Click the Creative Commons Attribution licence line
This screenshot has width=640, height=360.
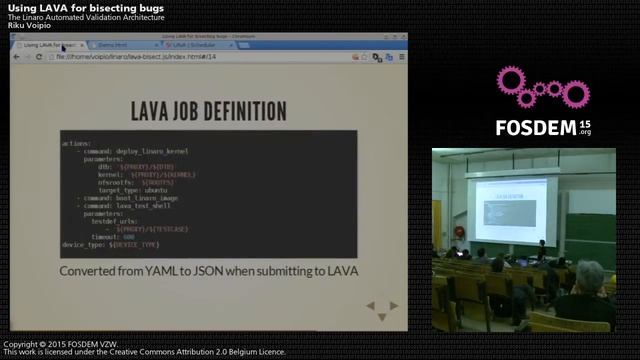144,352
